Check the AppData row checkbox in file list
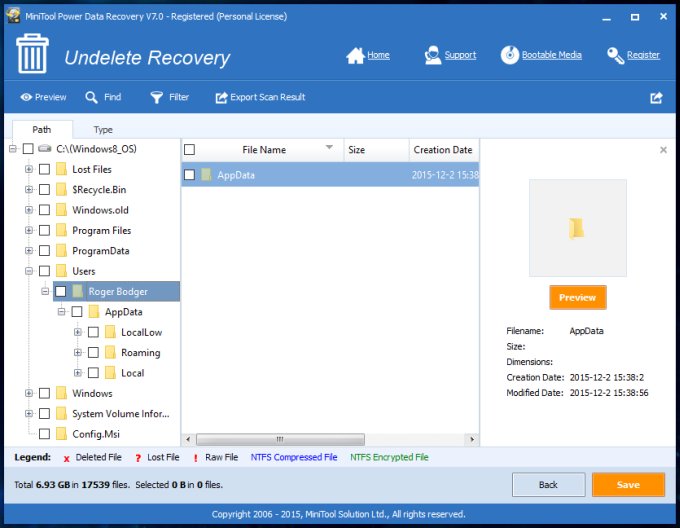 pyautogui.click(x=190, y=175)
